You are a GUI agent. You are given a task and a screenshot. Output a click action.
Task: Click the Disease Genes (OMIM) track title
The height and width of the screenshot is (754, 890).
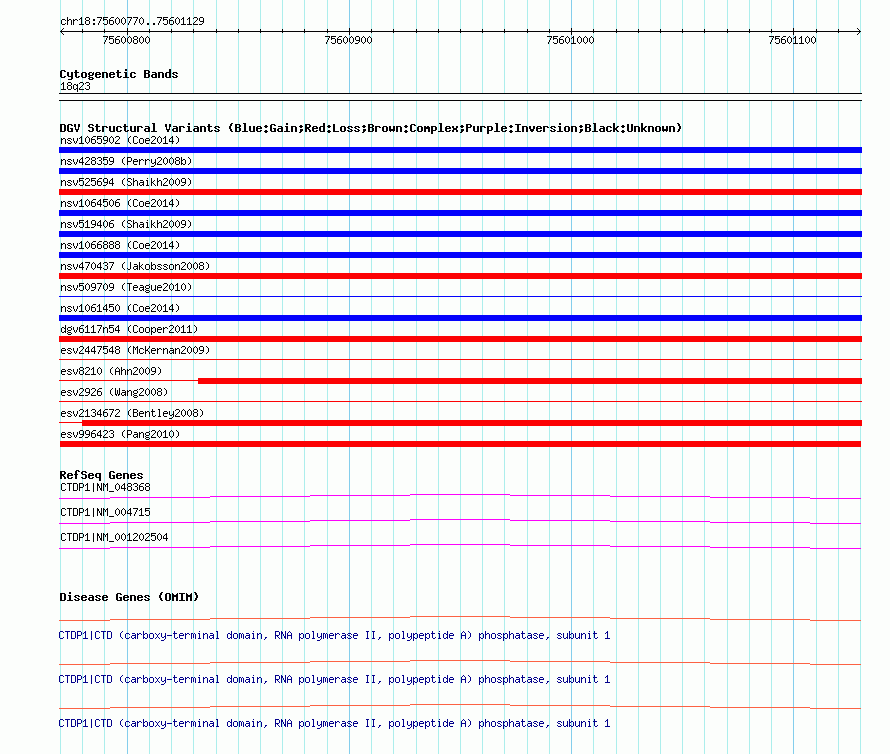129,597
